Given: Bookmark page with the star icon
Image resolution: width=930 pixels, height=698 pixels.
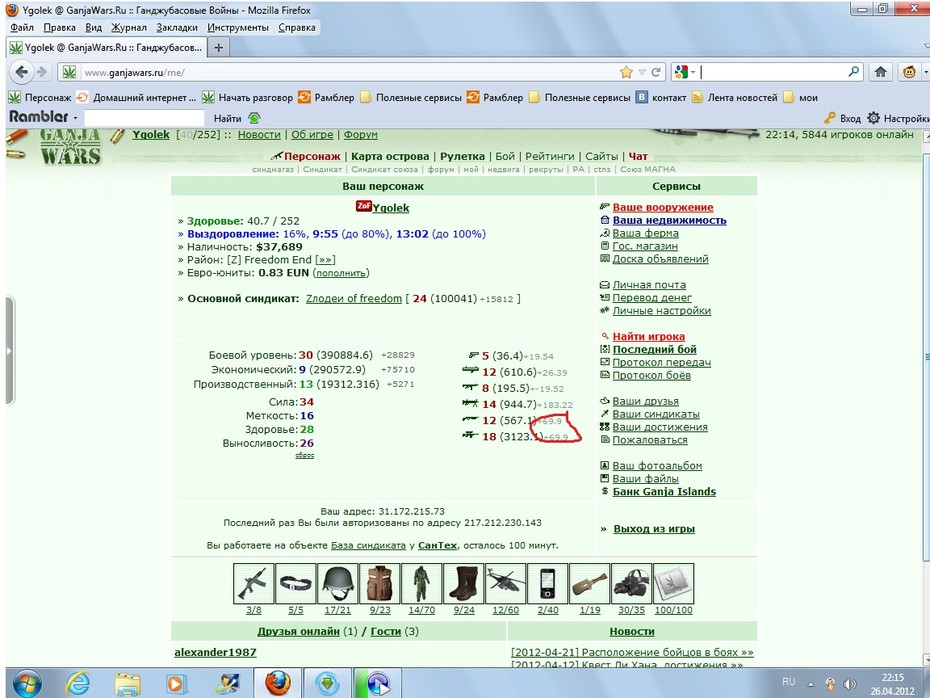Looking at the screenshot, I should pos(626,72).
